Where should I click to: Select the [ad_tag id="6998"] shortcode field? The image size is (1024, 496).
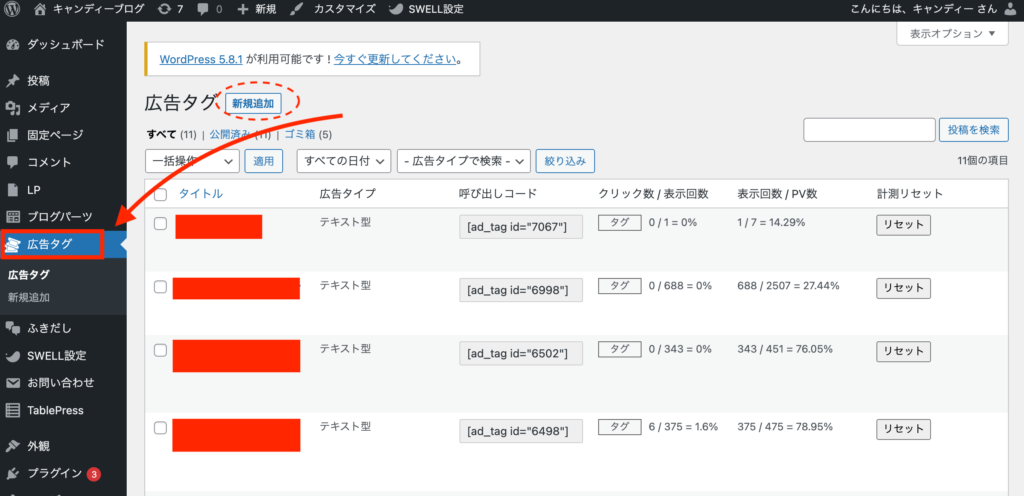(x=520, y=290)
